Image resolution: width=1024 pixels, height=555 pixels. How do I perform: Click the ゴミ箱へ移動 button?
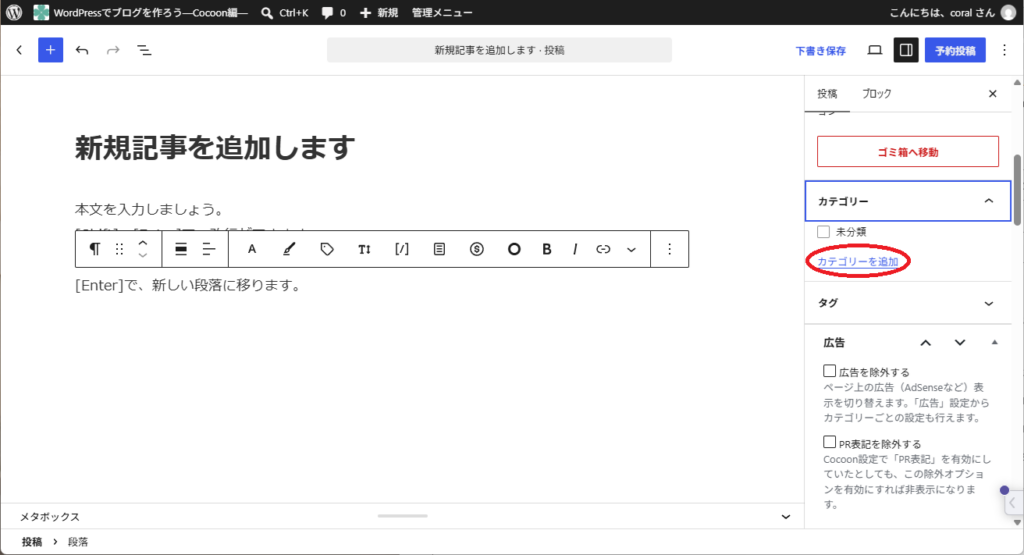[908, 151]
